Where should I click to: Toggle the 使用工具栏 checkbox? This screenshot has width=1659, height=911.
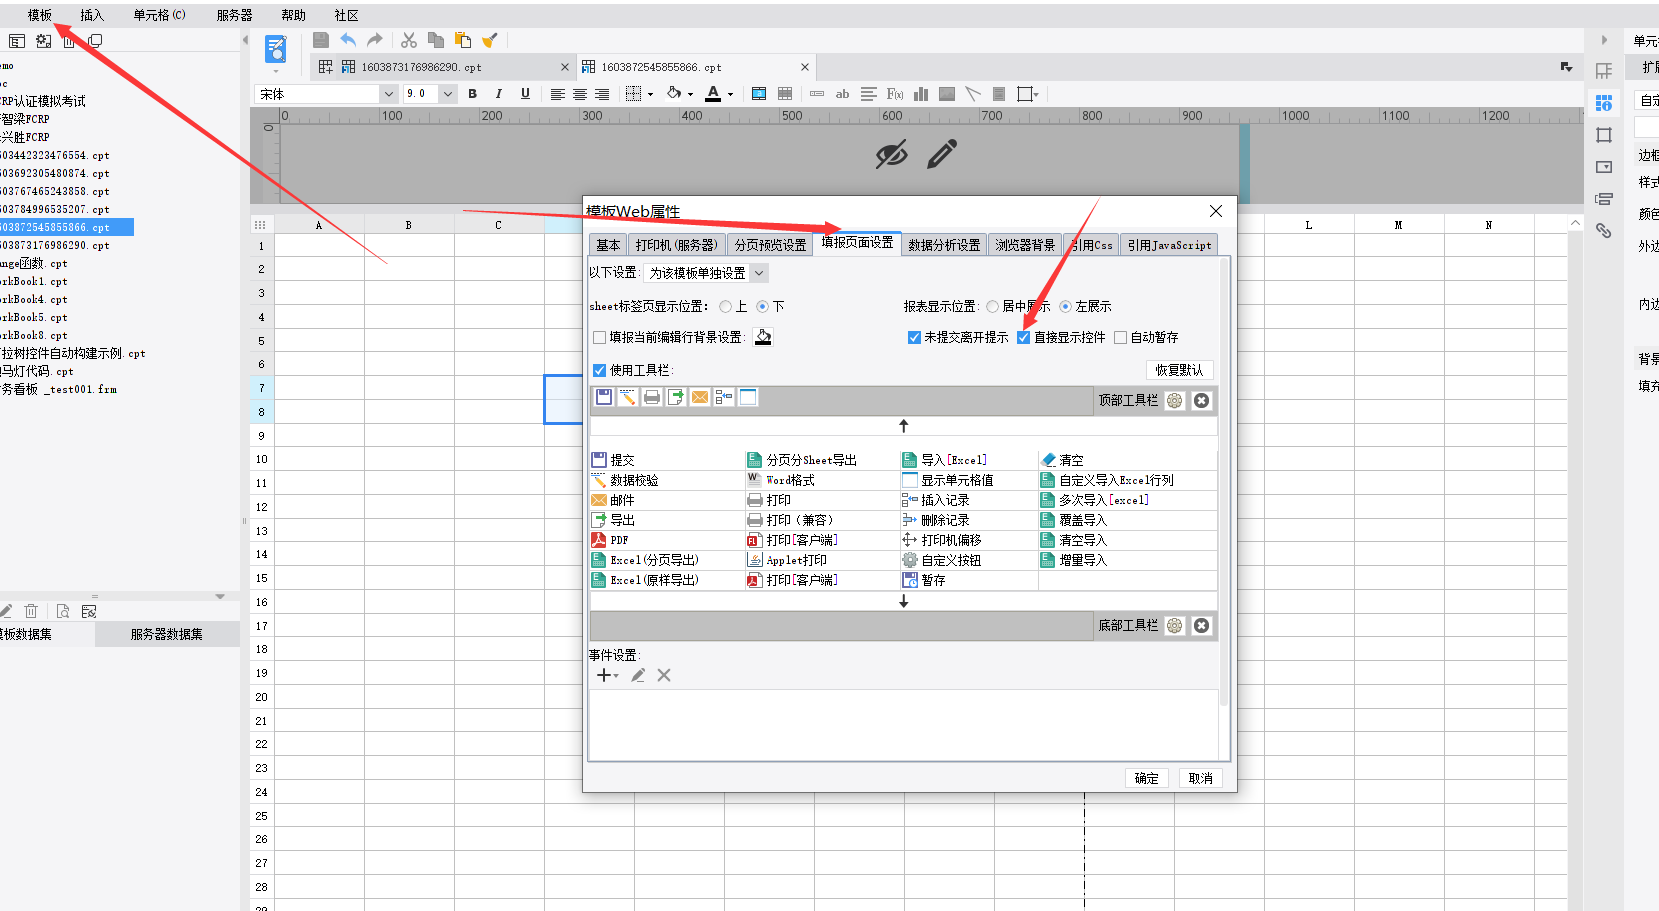pos(600,371)
